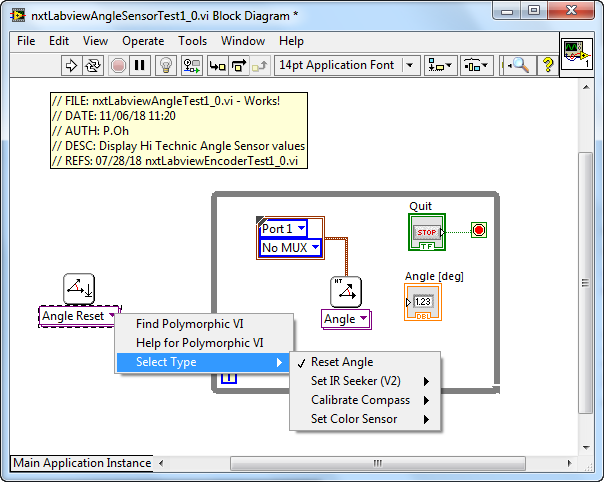Open the Tools menu

(192, 41)
